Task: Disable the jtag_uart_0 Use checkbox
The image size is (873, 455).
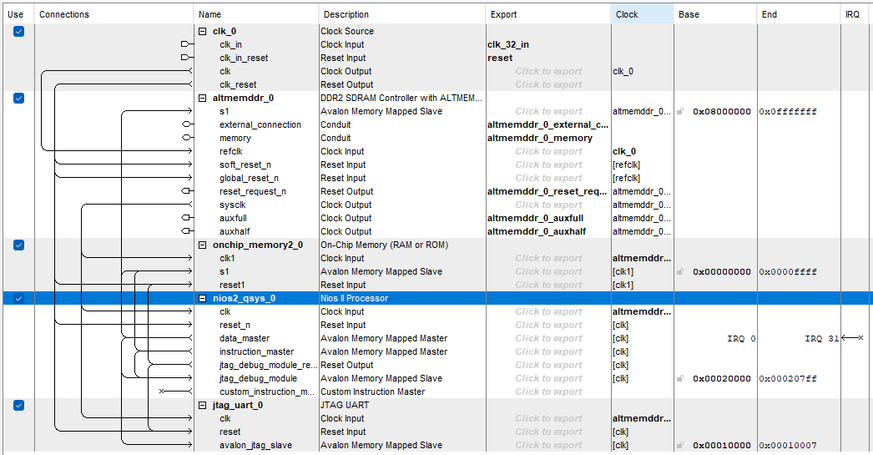Action: (18, 405)
